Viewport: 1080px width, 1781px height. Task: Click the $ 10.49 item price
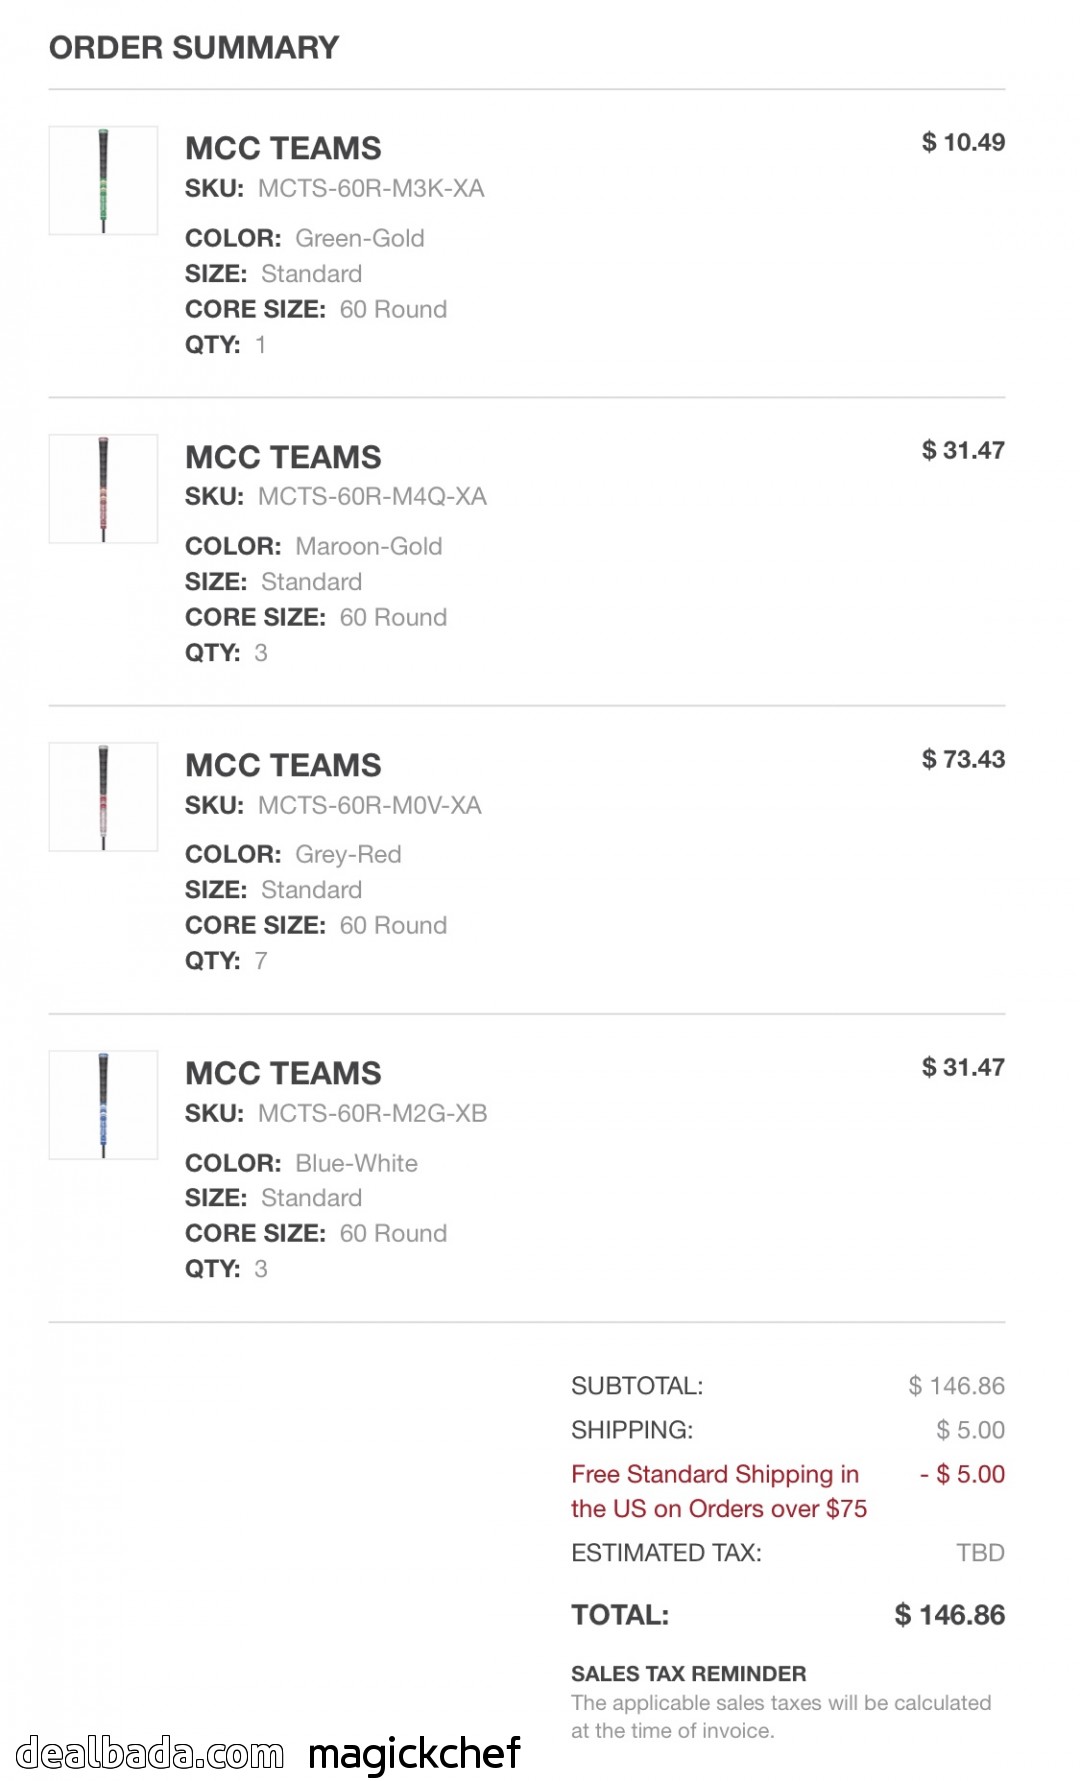tap(963, 143)
